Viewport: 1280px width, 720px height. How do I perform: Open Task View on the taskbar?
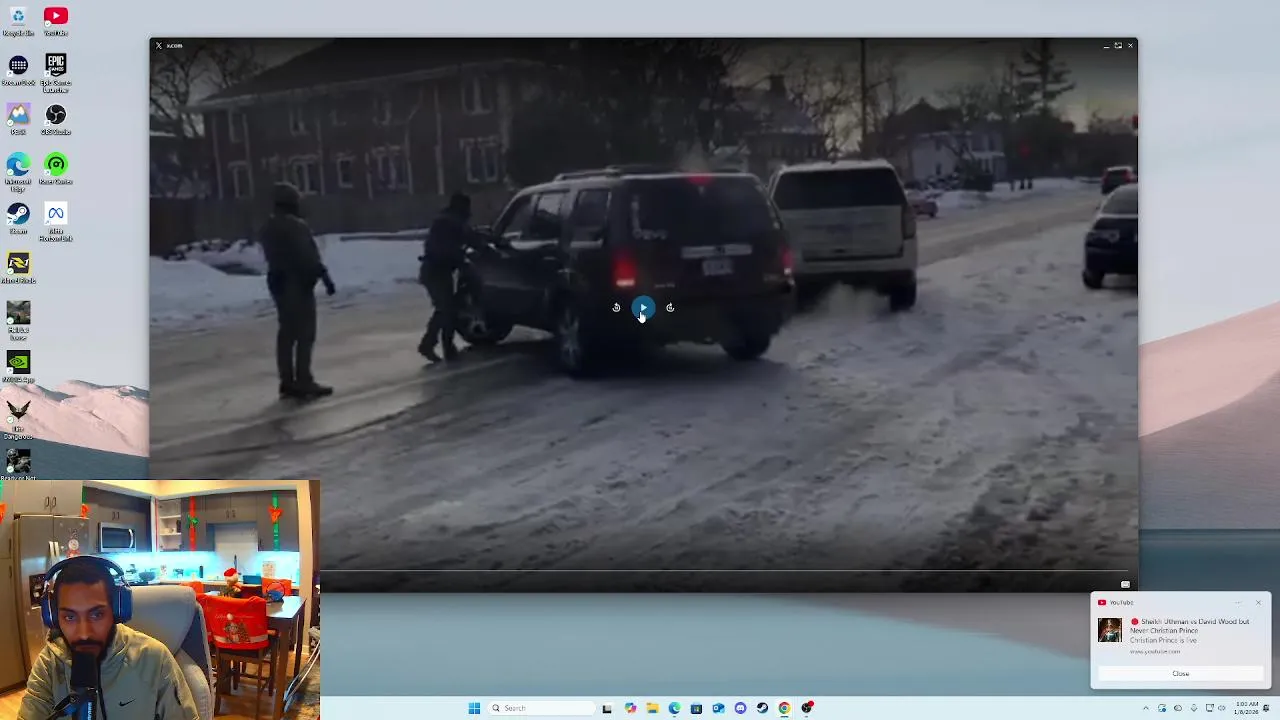click(607, 708)
